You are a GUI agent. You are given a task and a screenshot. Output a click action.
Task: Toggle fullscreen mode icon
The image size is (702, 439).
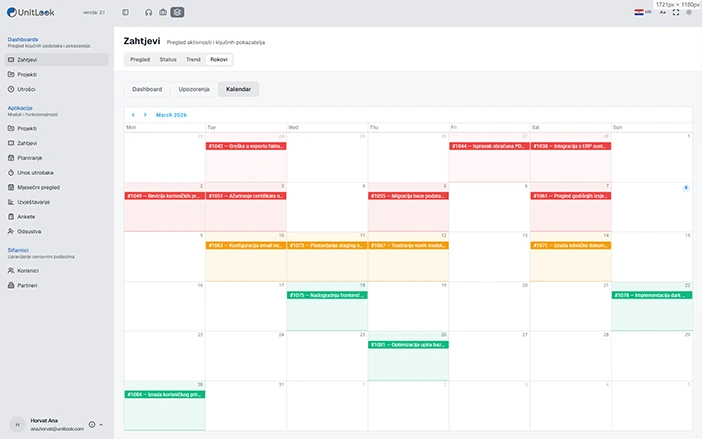pos(676,13)
